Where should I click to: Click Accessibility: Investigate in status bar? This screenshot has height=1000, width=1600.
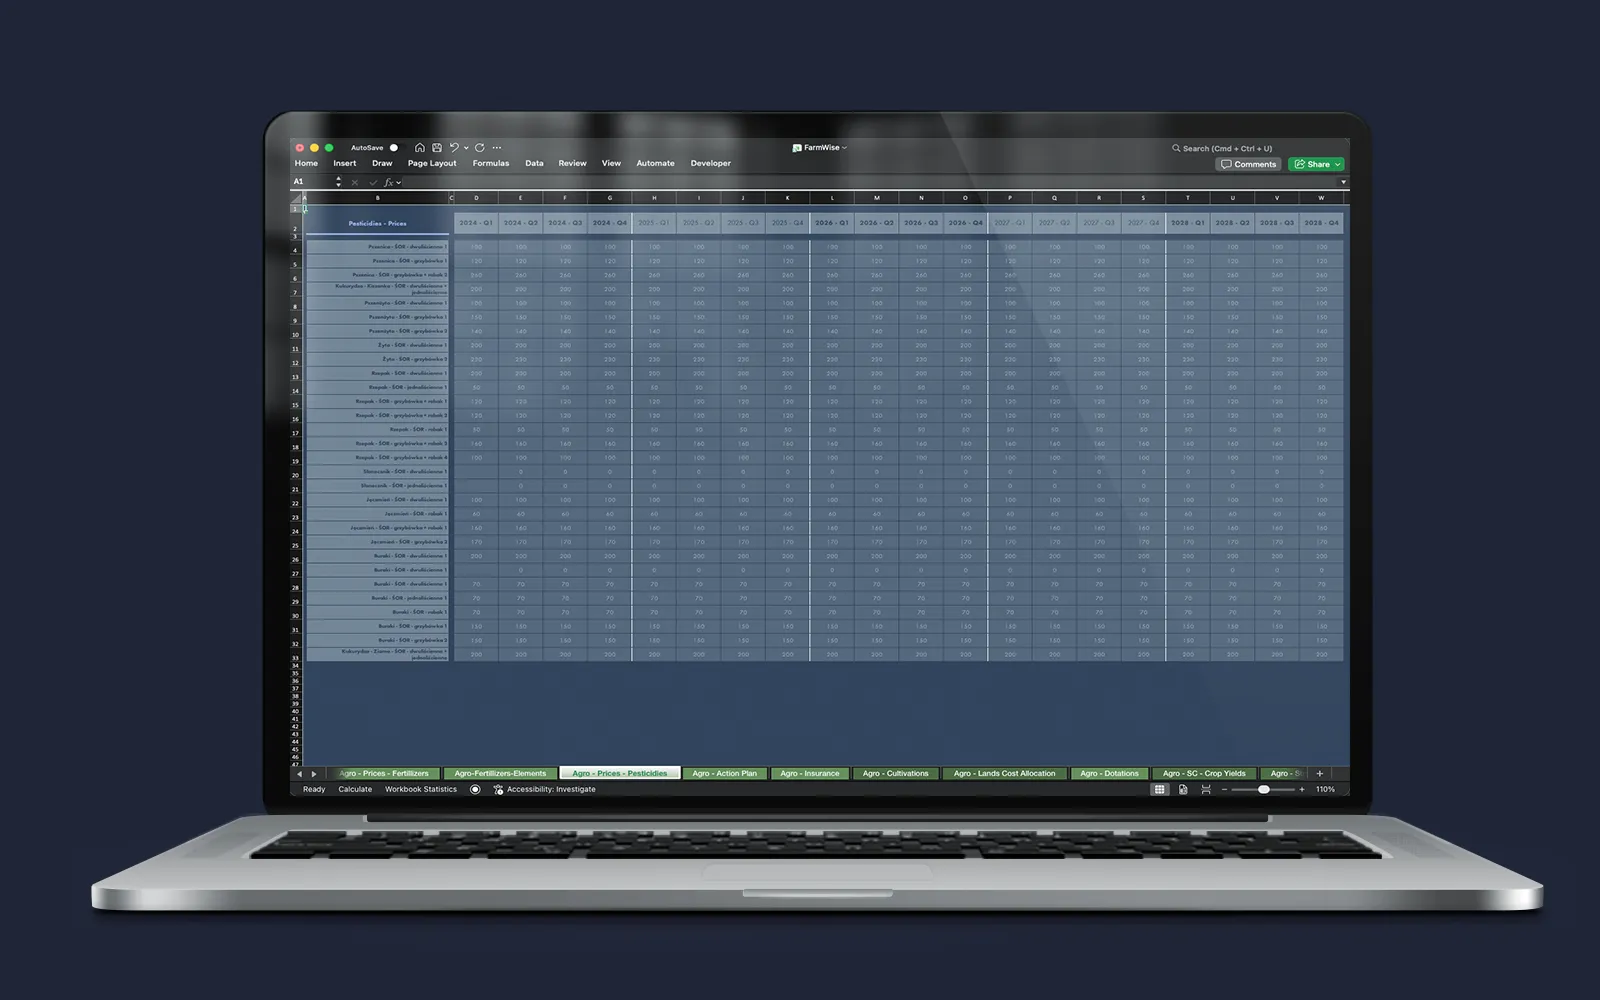544,789
